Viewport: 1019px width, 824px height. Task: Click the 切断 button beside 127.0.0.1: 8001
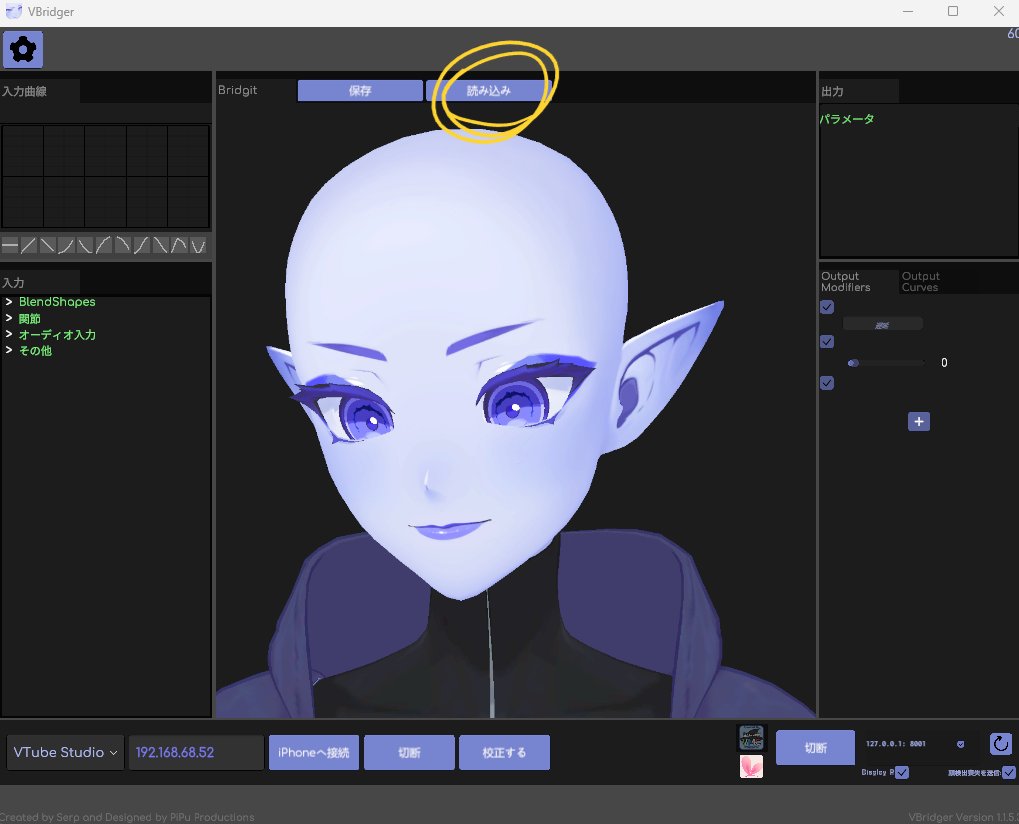[x=816, y=747]
